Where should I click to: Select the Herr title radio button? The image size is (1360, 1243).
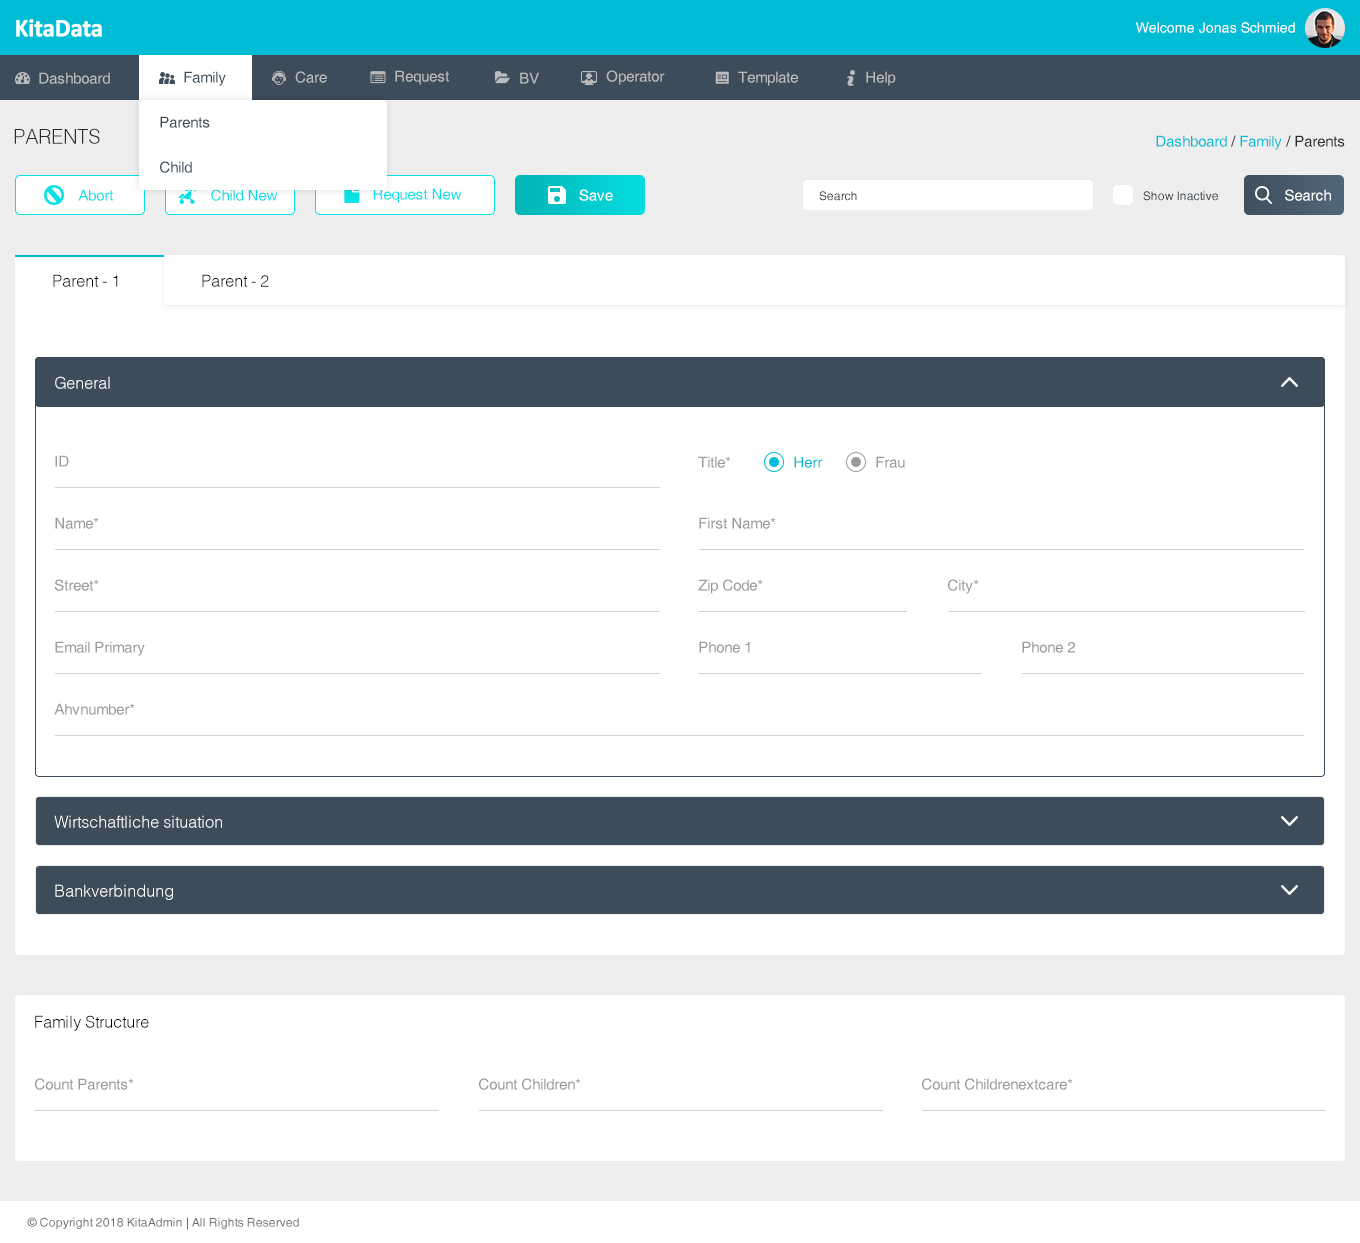click(x=773, y=462)
